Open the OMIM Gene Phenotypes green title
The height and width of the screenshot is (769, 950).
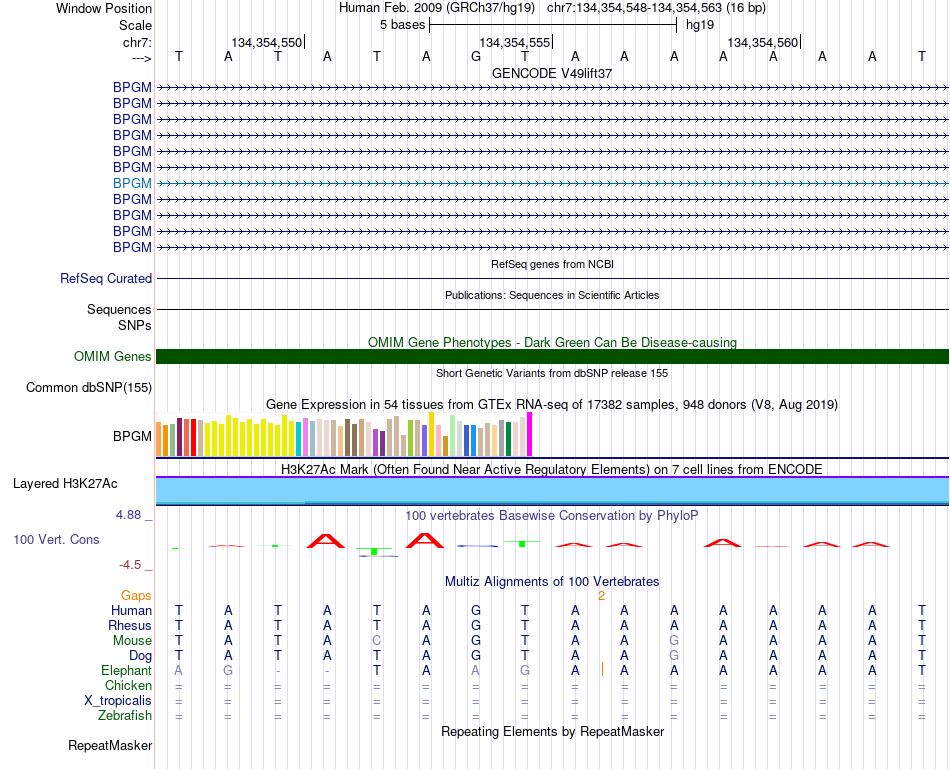click(552, 342)
